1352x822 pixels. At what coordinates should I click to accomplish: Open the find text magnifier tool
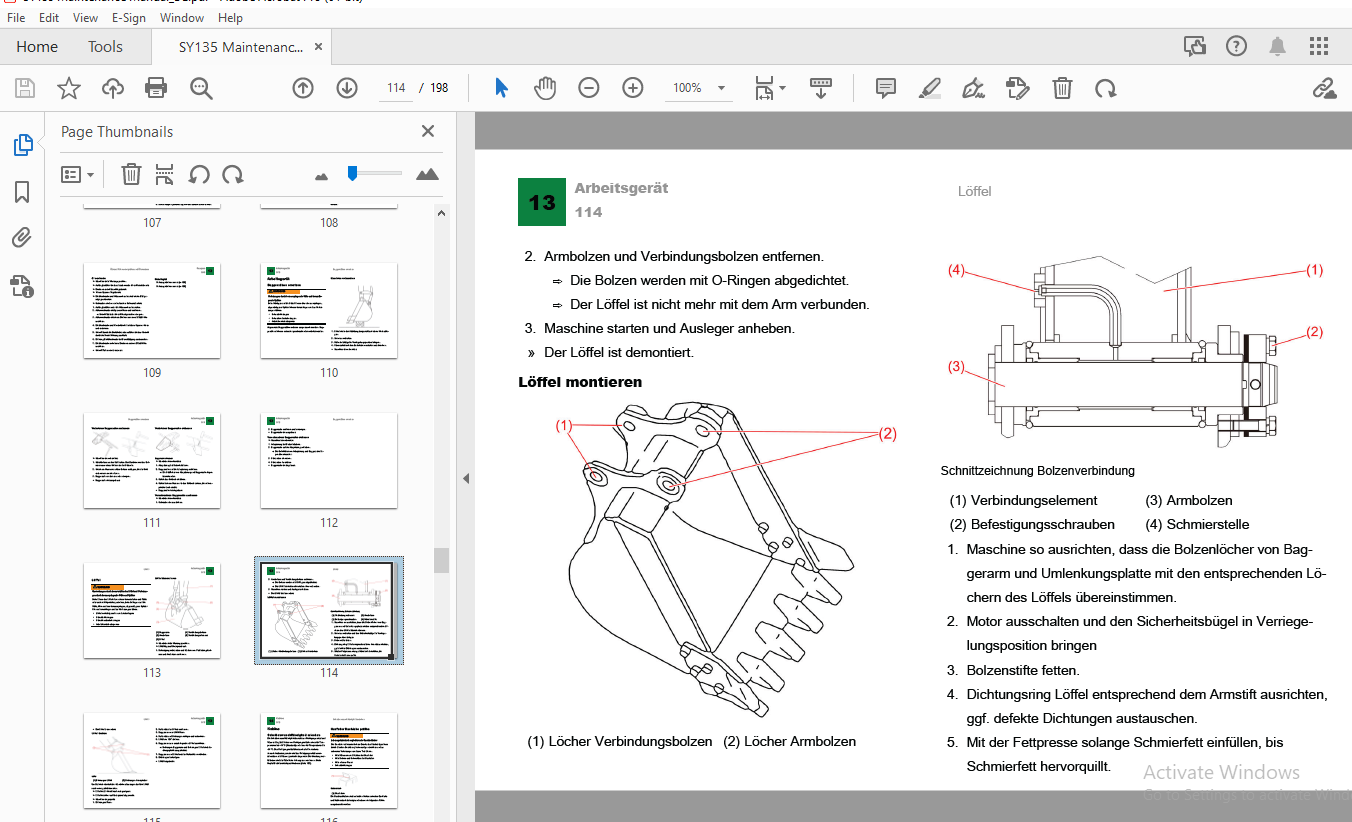(x=202, y=88)
